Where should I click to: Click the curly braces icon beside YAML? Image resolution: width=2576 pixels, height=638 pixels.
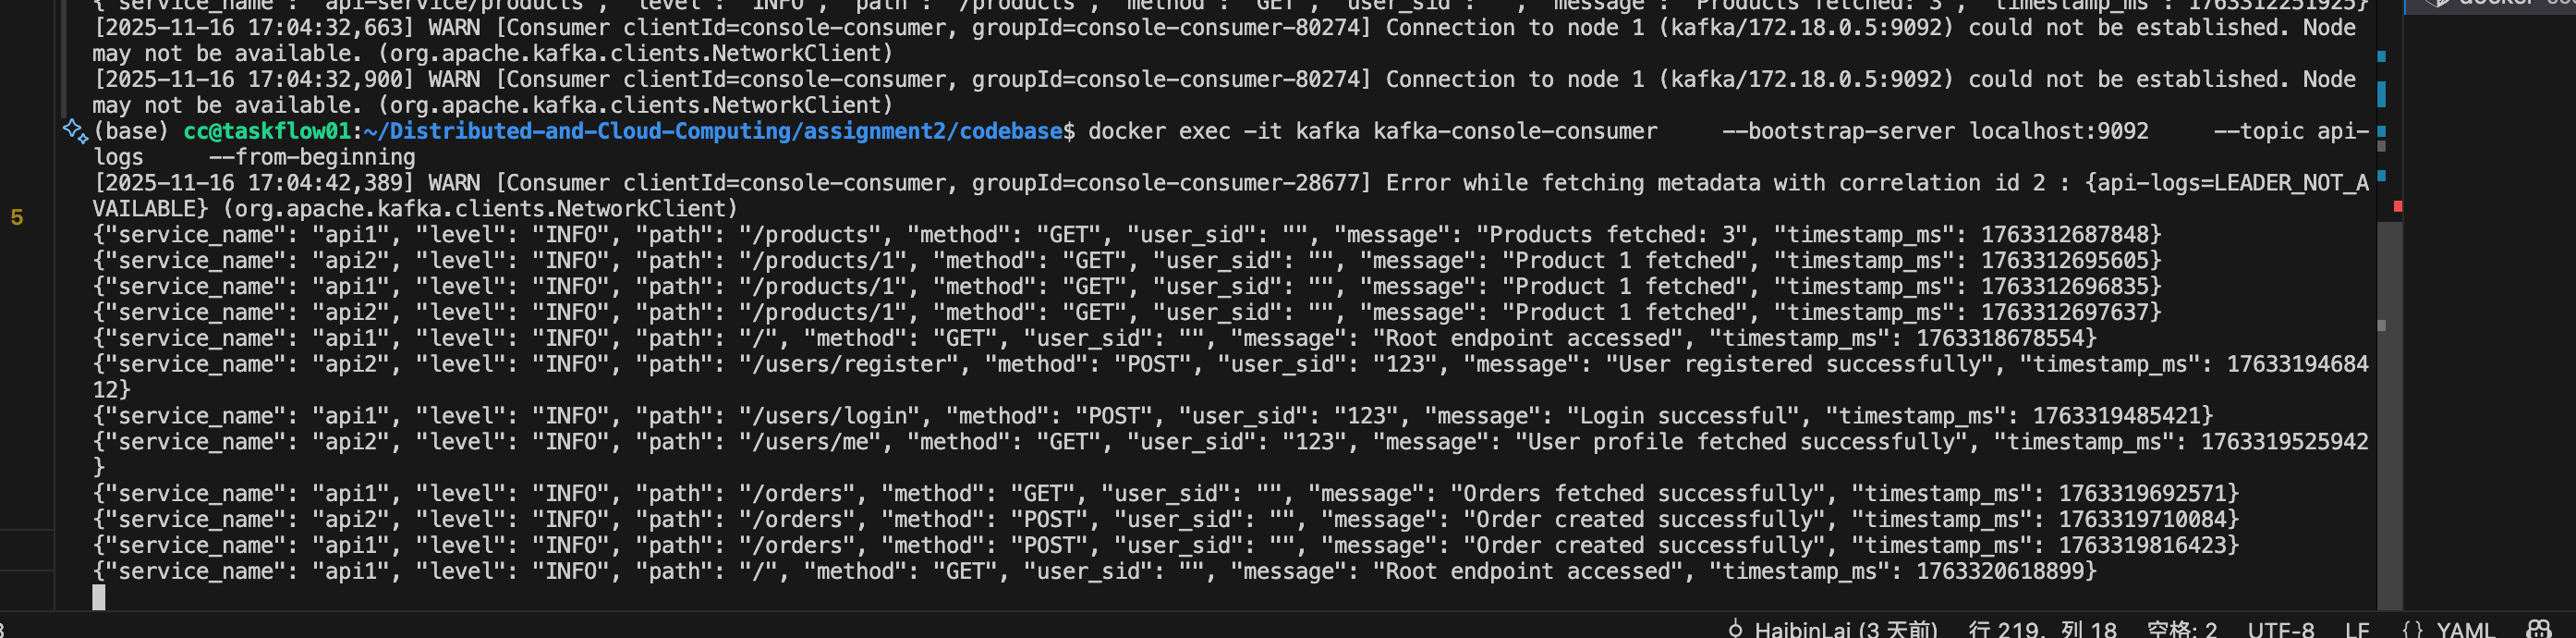(x=2411, y=629)
